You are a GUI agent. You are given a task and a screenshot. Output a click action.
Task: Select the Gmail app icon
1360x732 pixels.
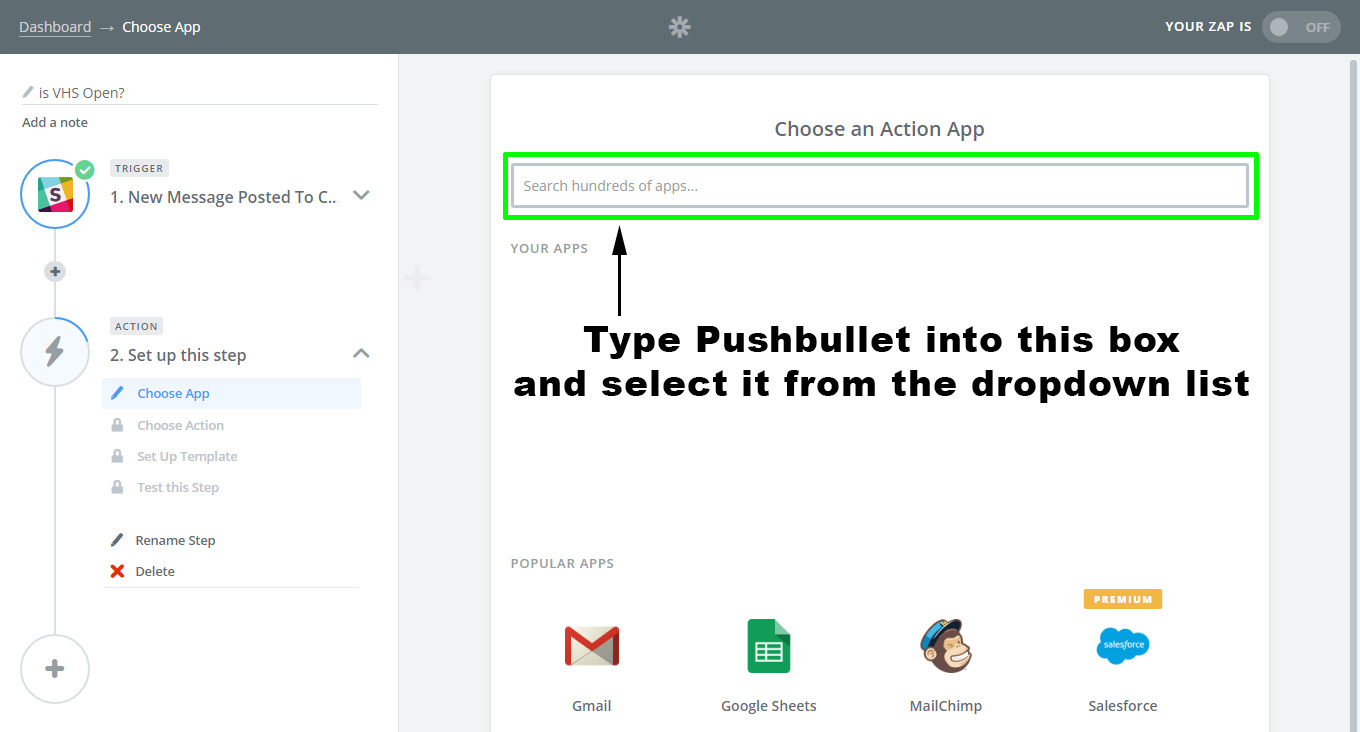pos(591,646)
